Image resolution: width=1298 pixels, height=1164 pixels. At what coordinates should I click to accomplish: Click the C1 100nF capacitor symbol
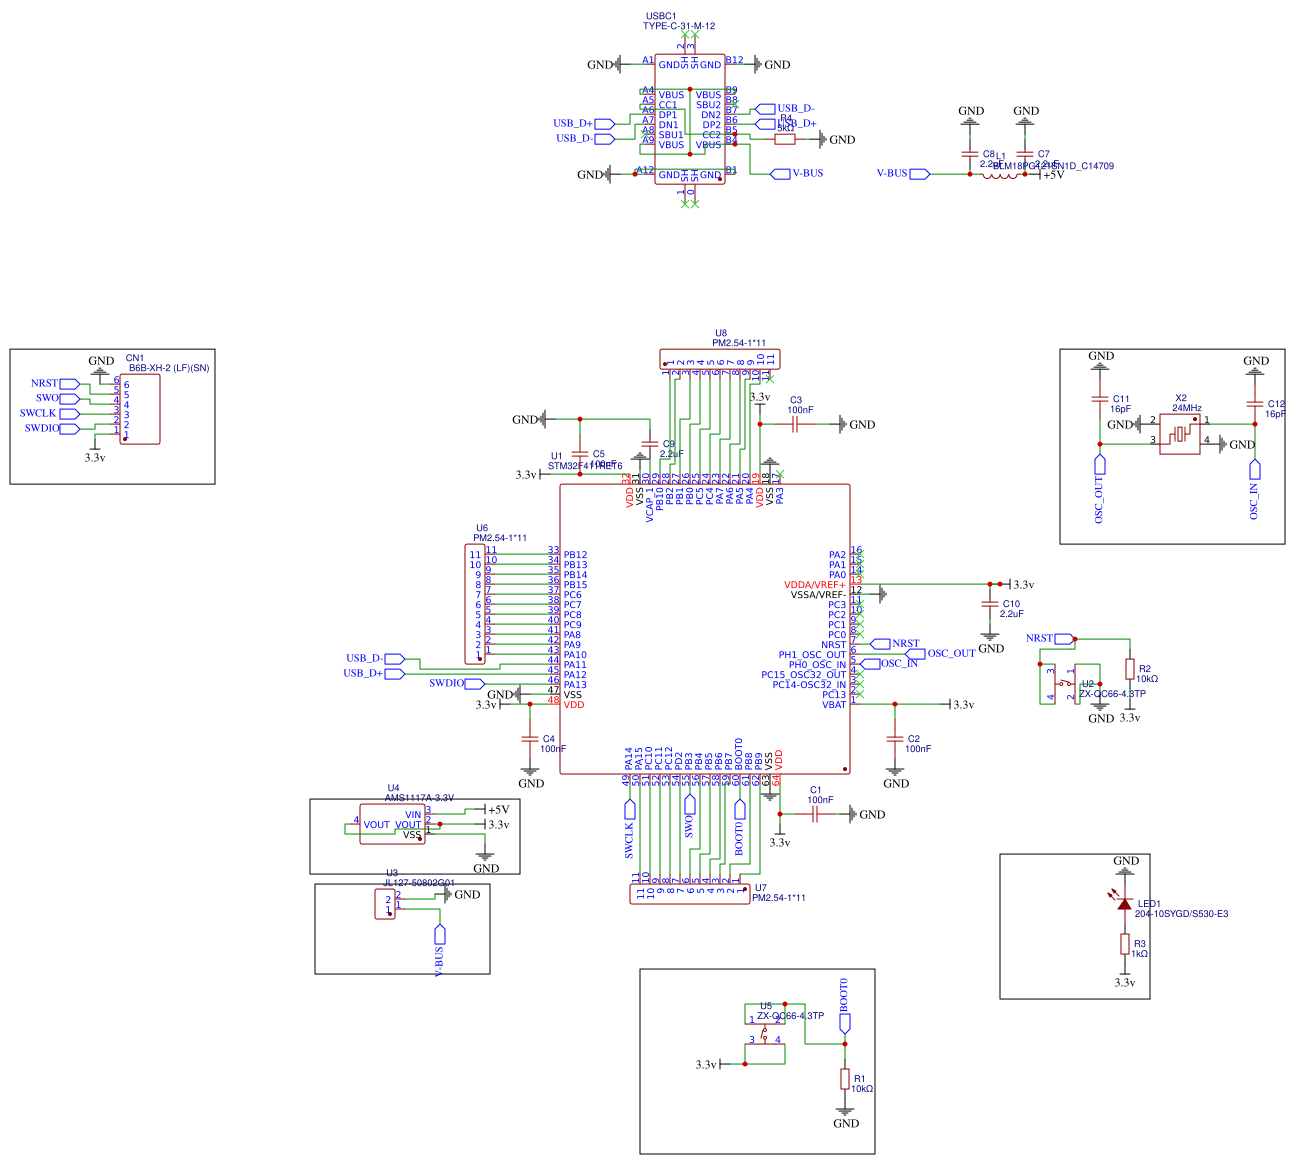(x=815, y=815)
